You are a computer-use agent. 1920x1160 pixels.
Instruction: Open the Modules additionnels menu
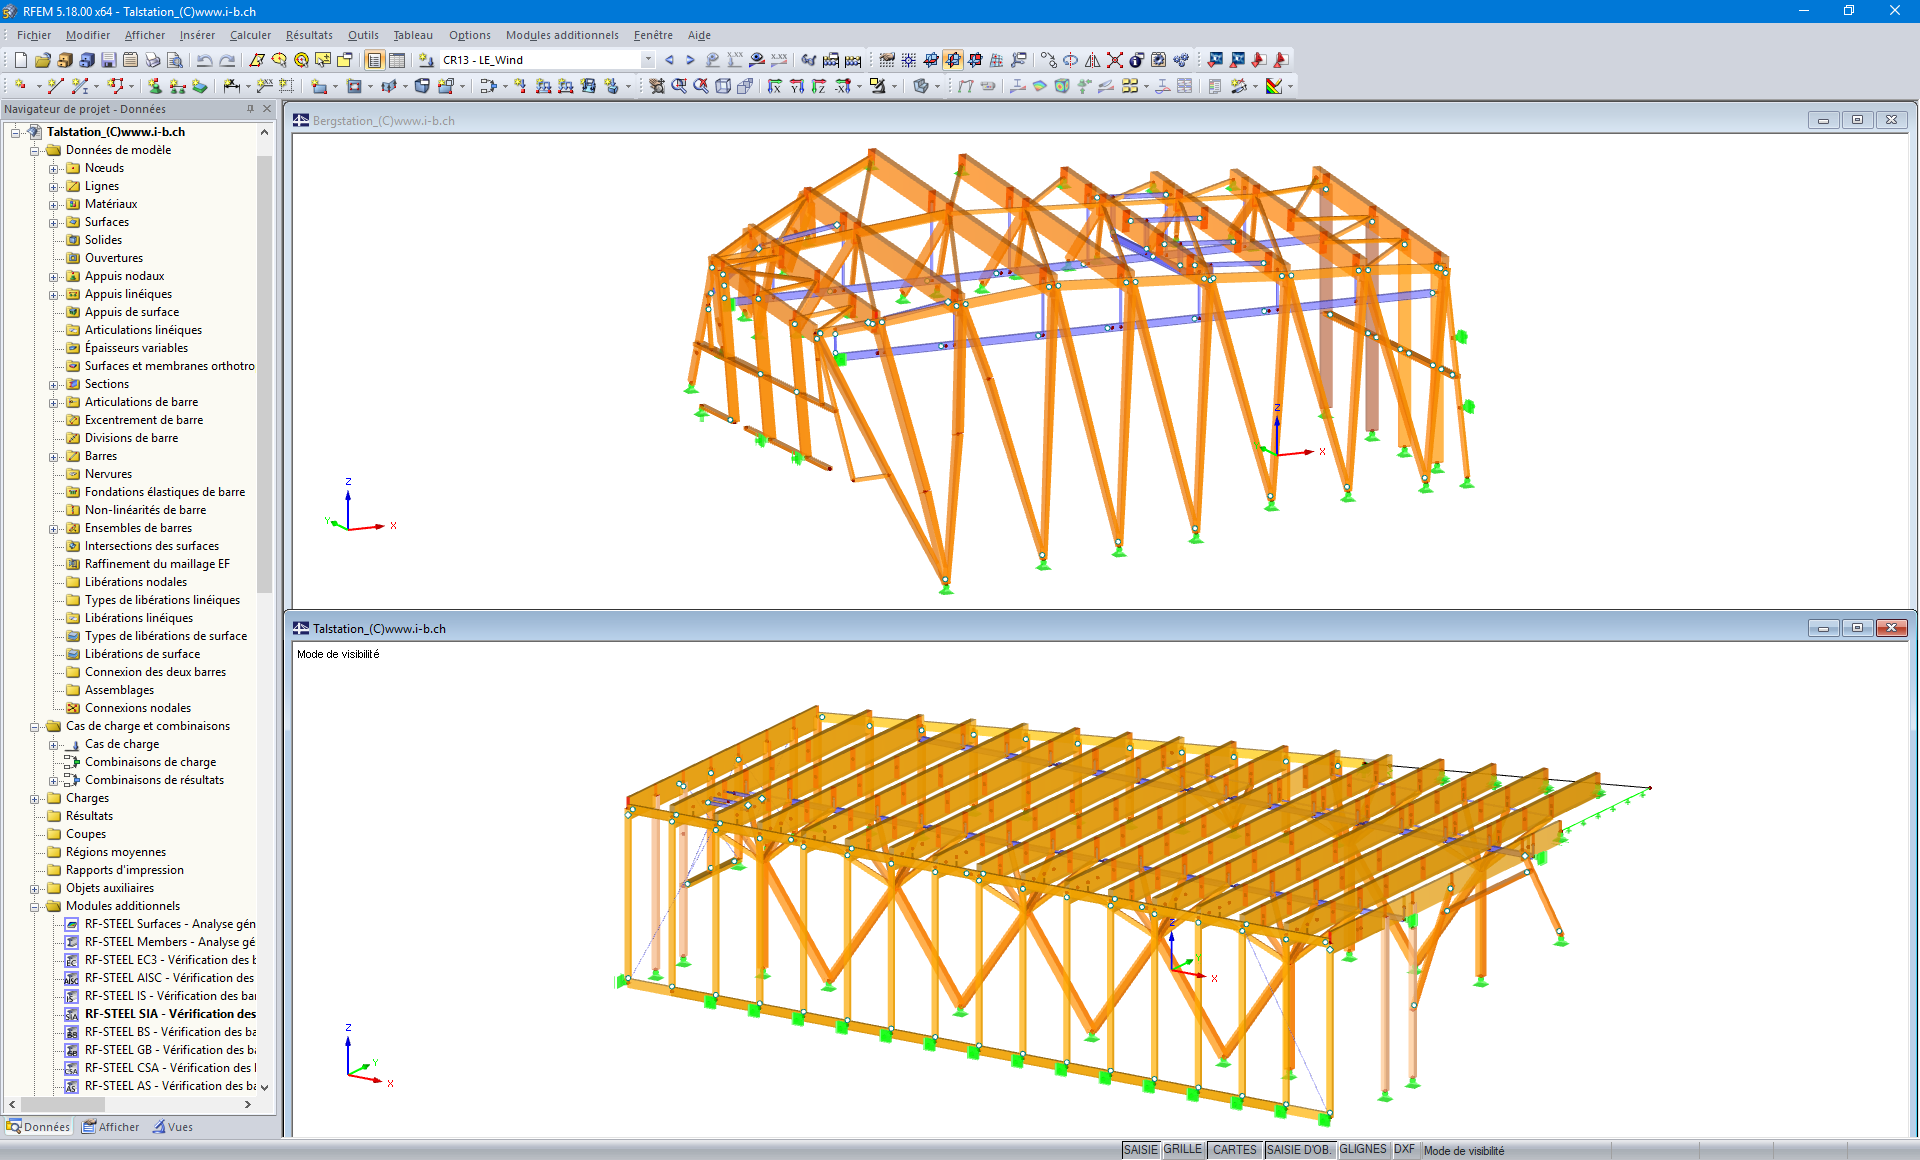(x=562, y=35)
